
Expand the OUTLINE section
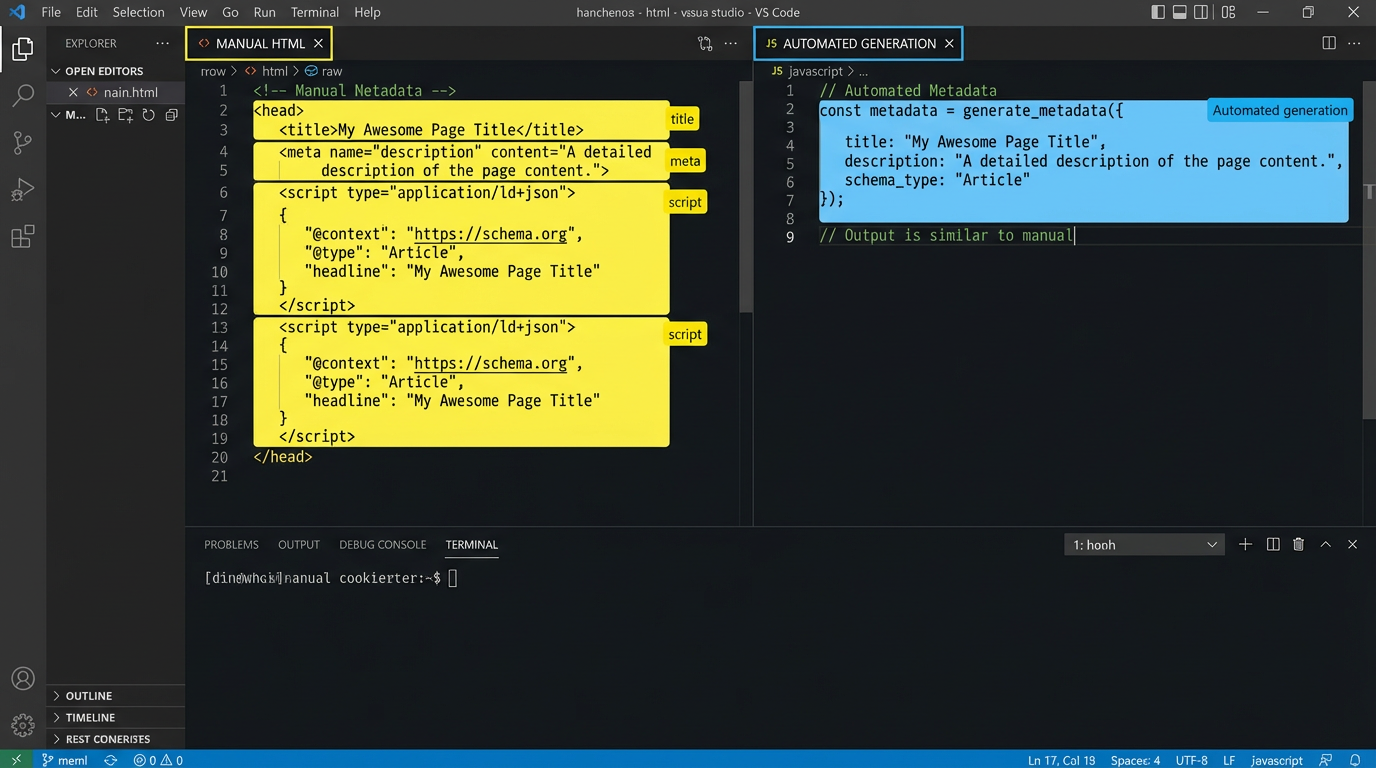coord(89,696)
